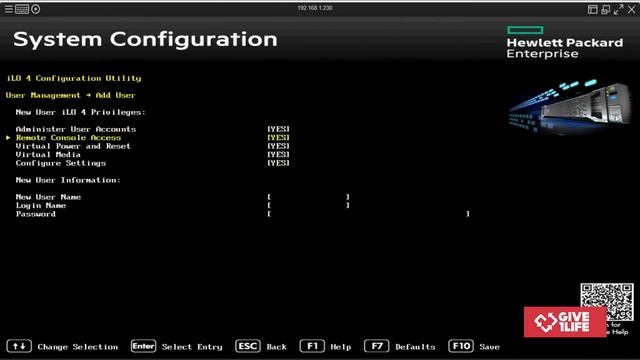The image size is (640, 360).
Task: Click the Login Name input field
Action: point(309,205)
